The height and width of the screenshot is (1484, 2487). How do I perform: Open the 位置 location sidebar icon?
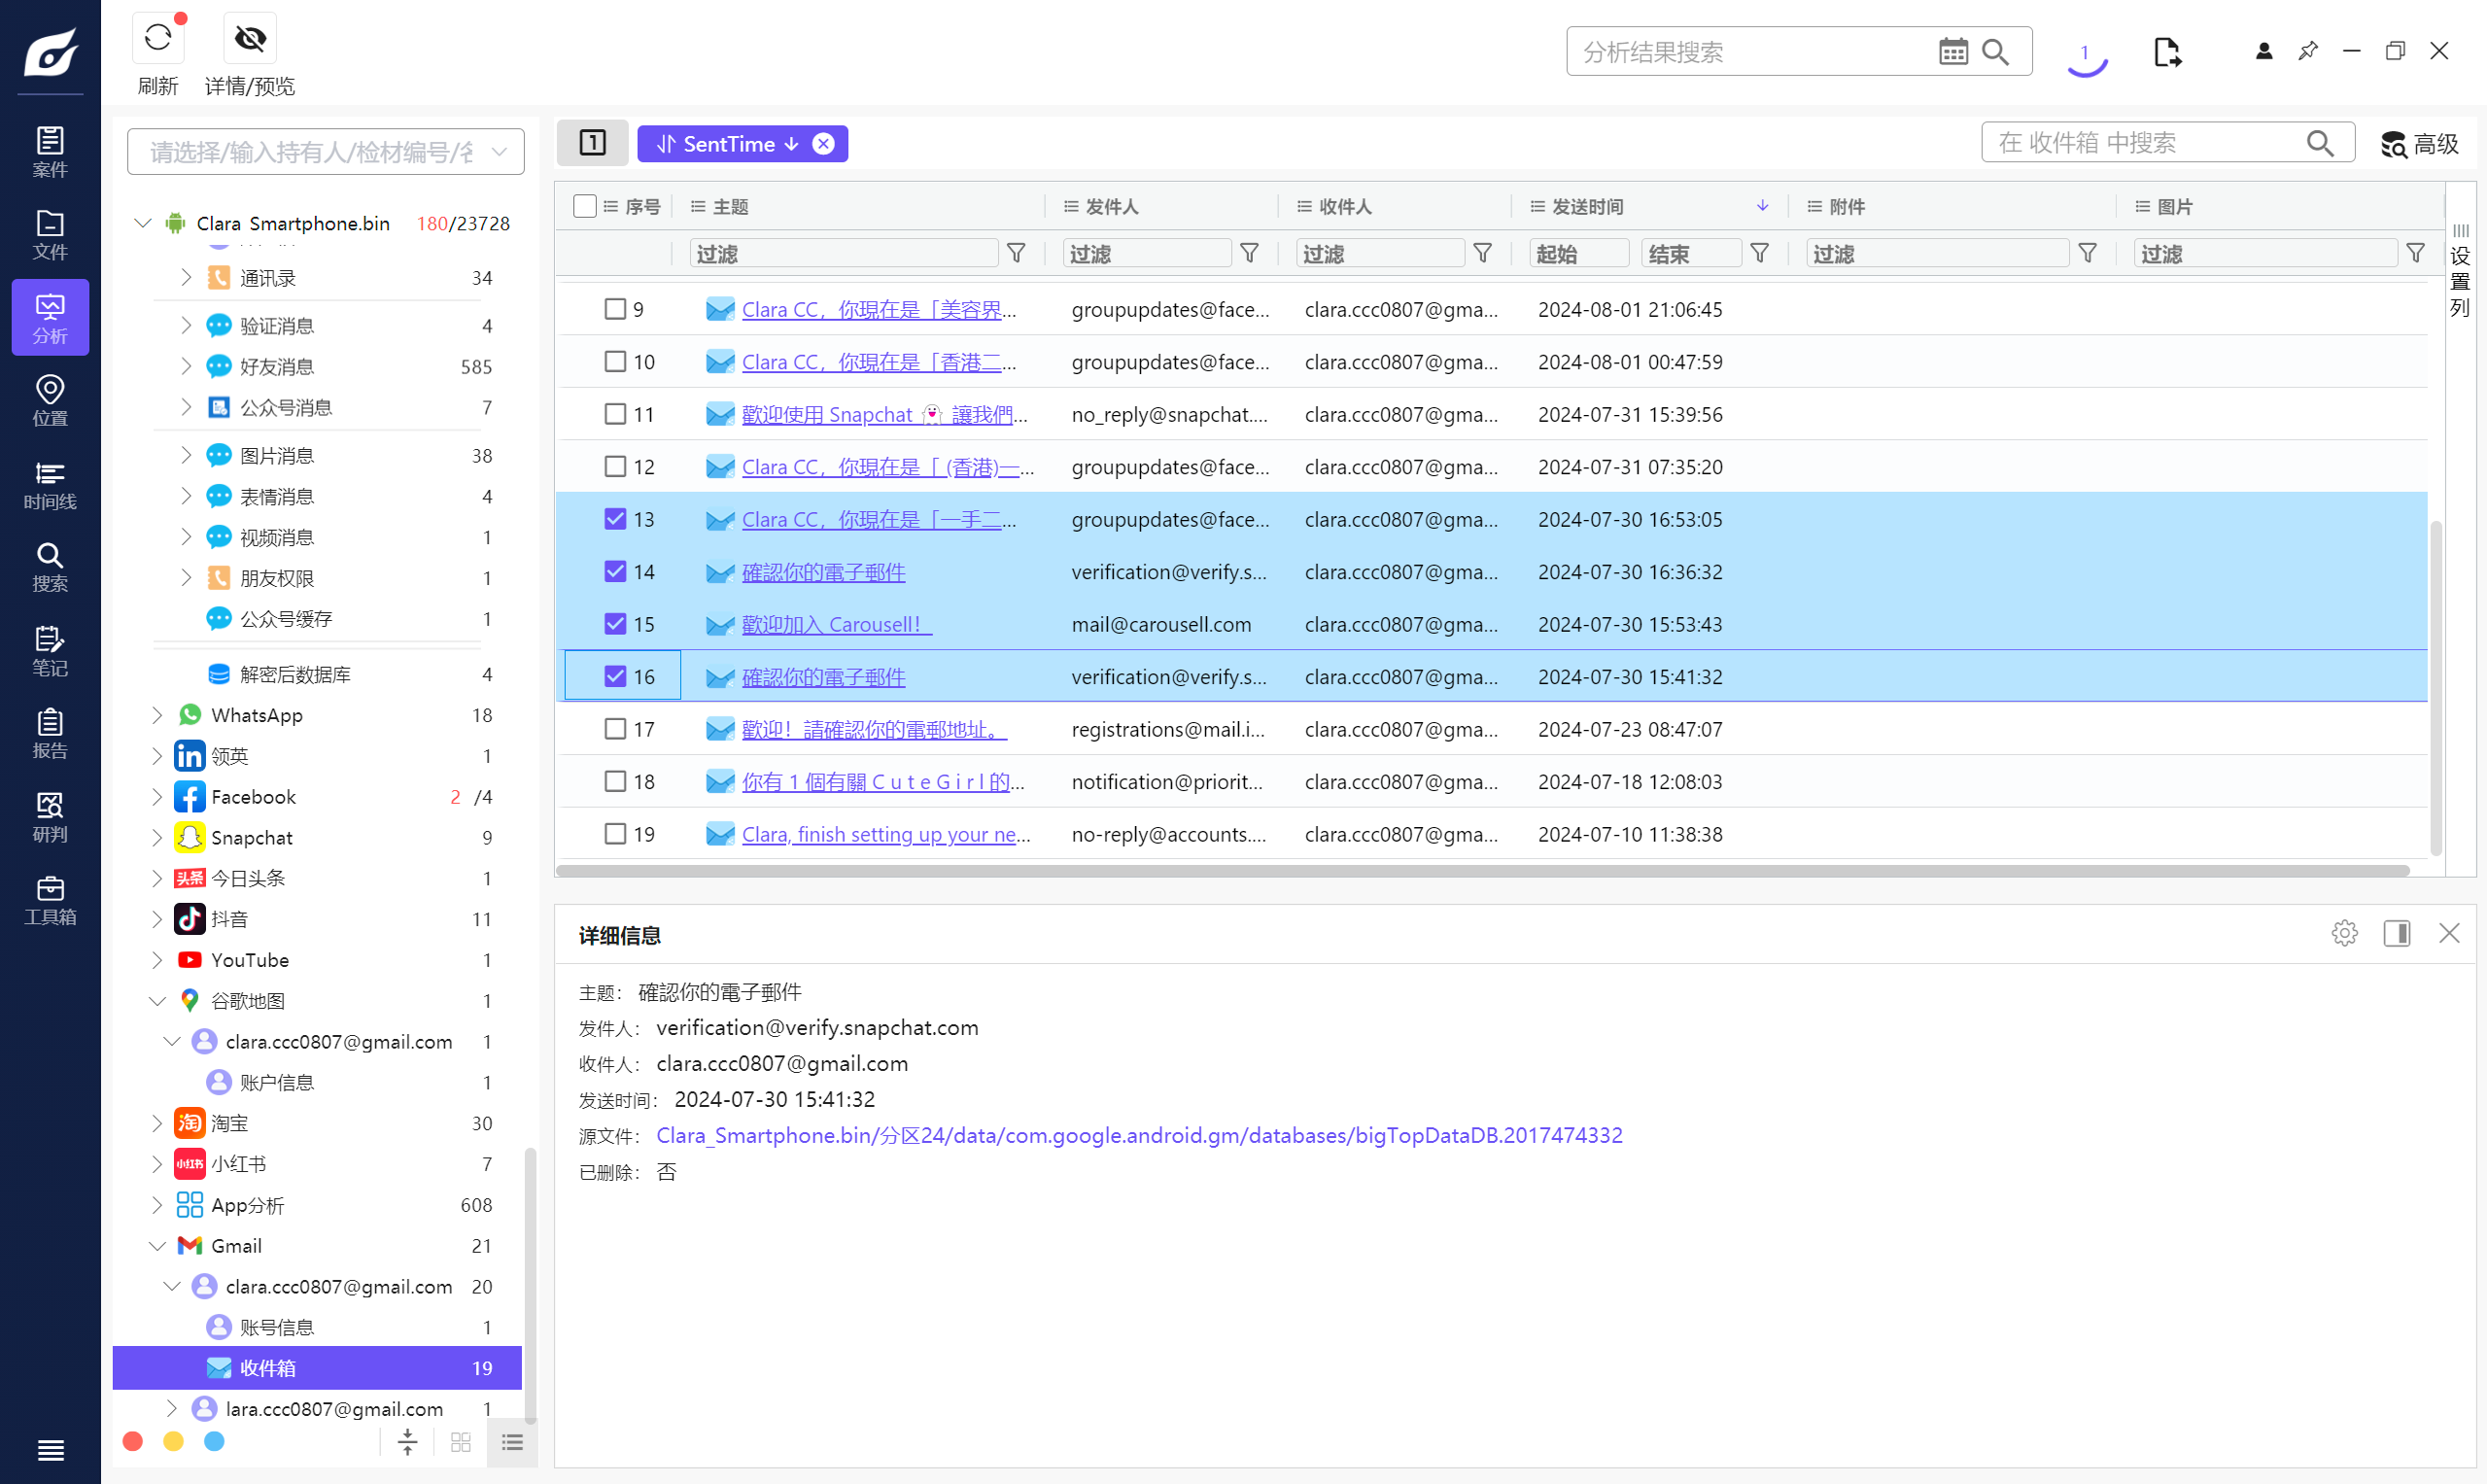(50, 400)
